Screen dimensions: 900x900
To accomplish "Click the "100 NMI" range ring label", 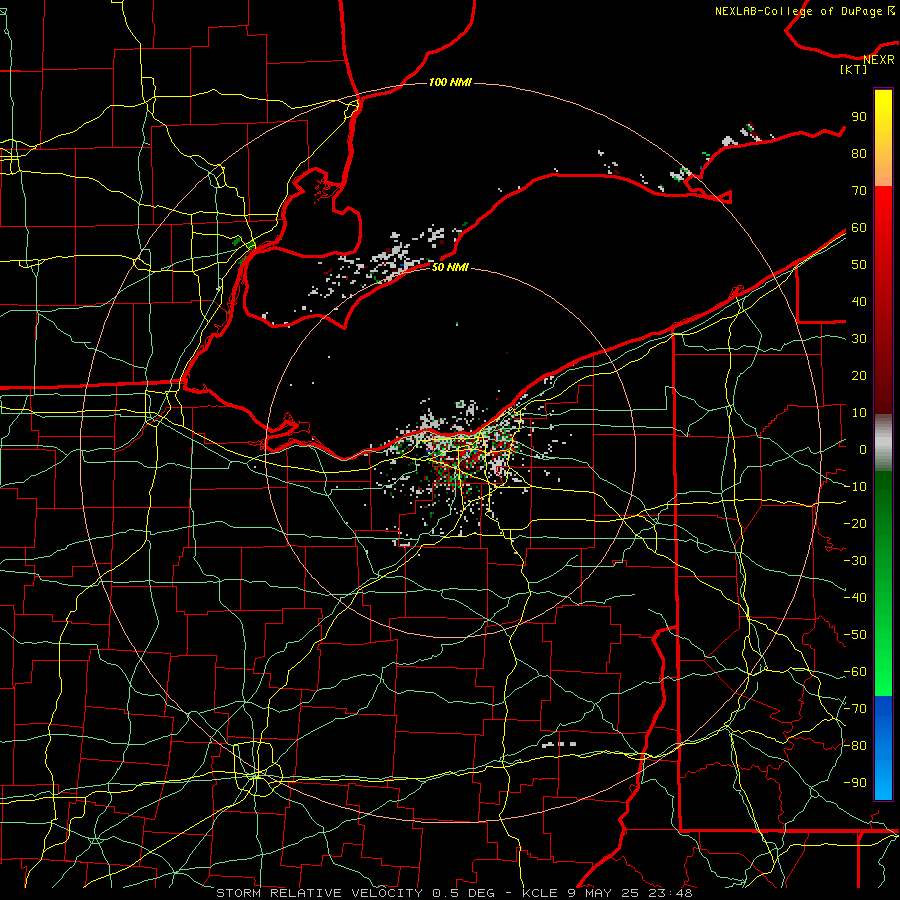I will pyautogui.click(x=450, y=83).
